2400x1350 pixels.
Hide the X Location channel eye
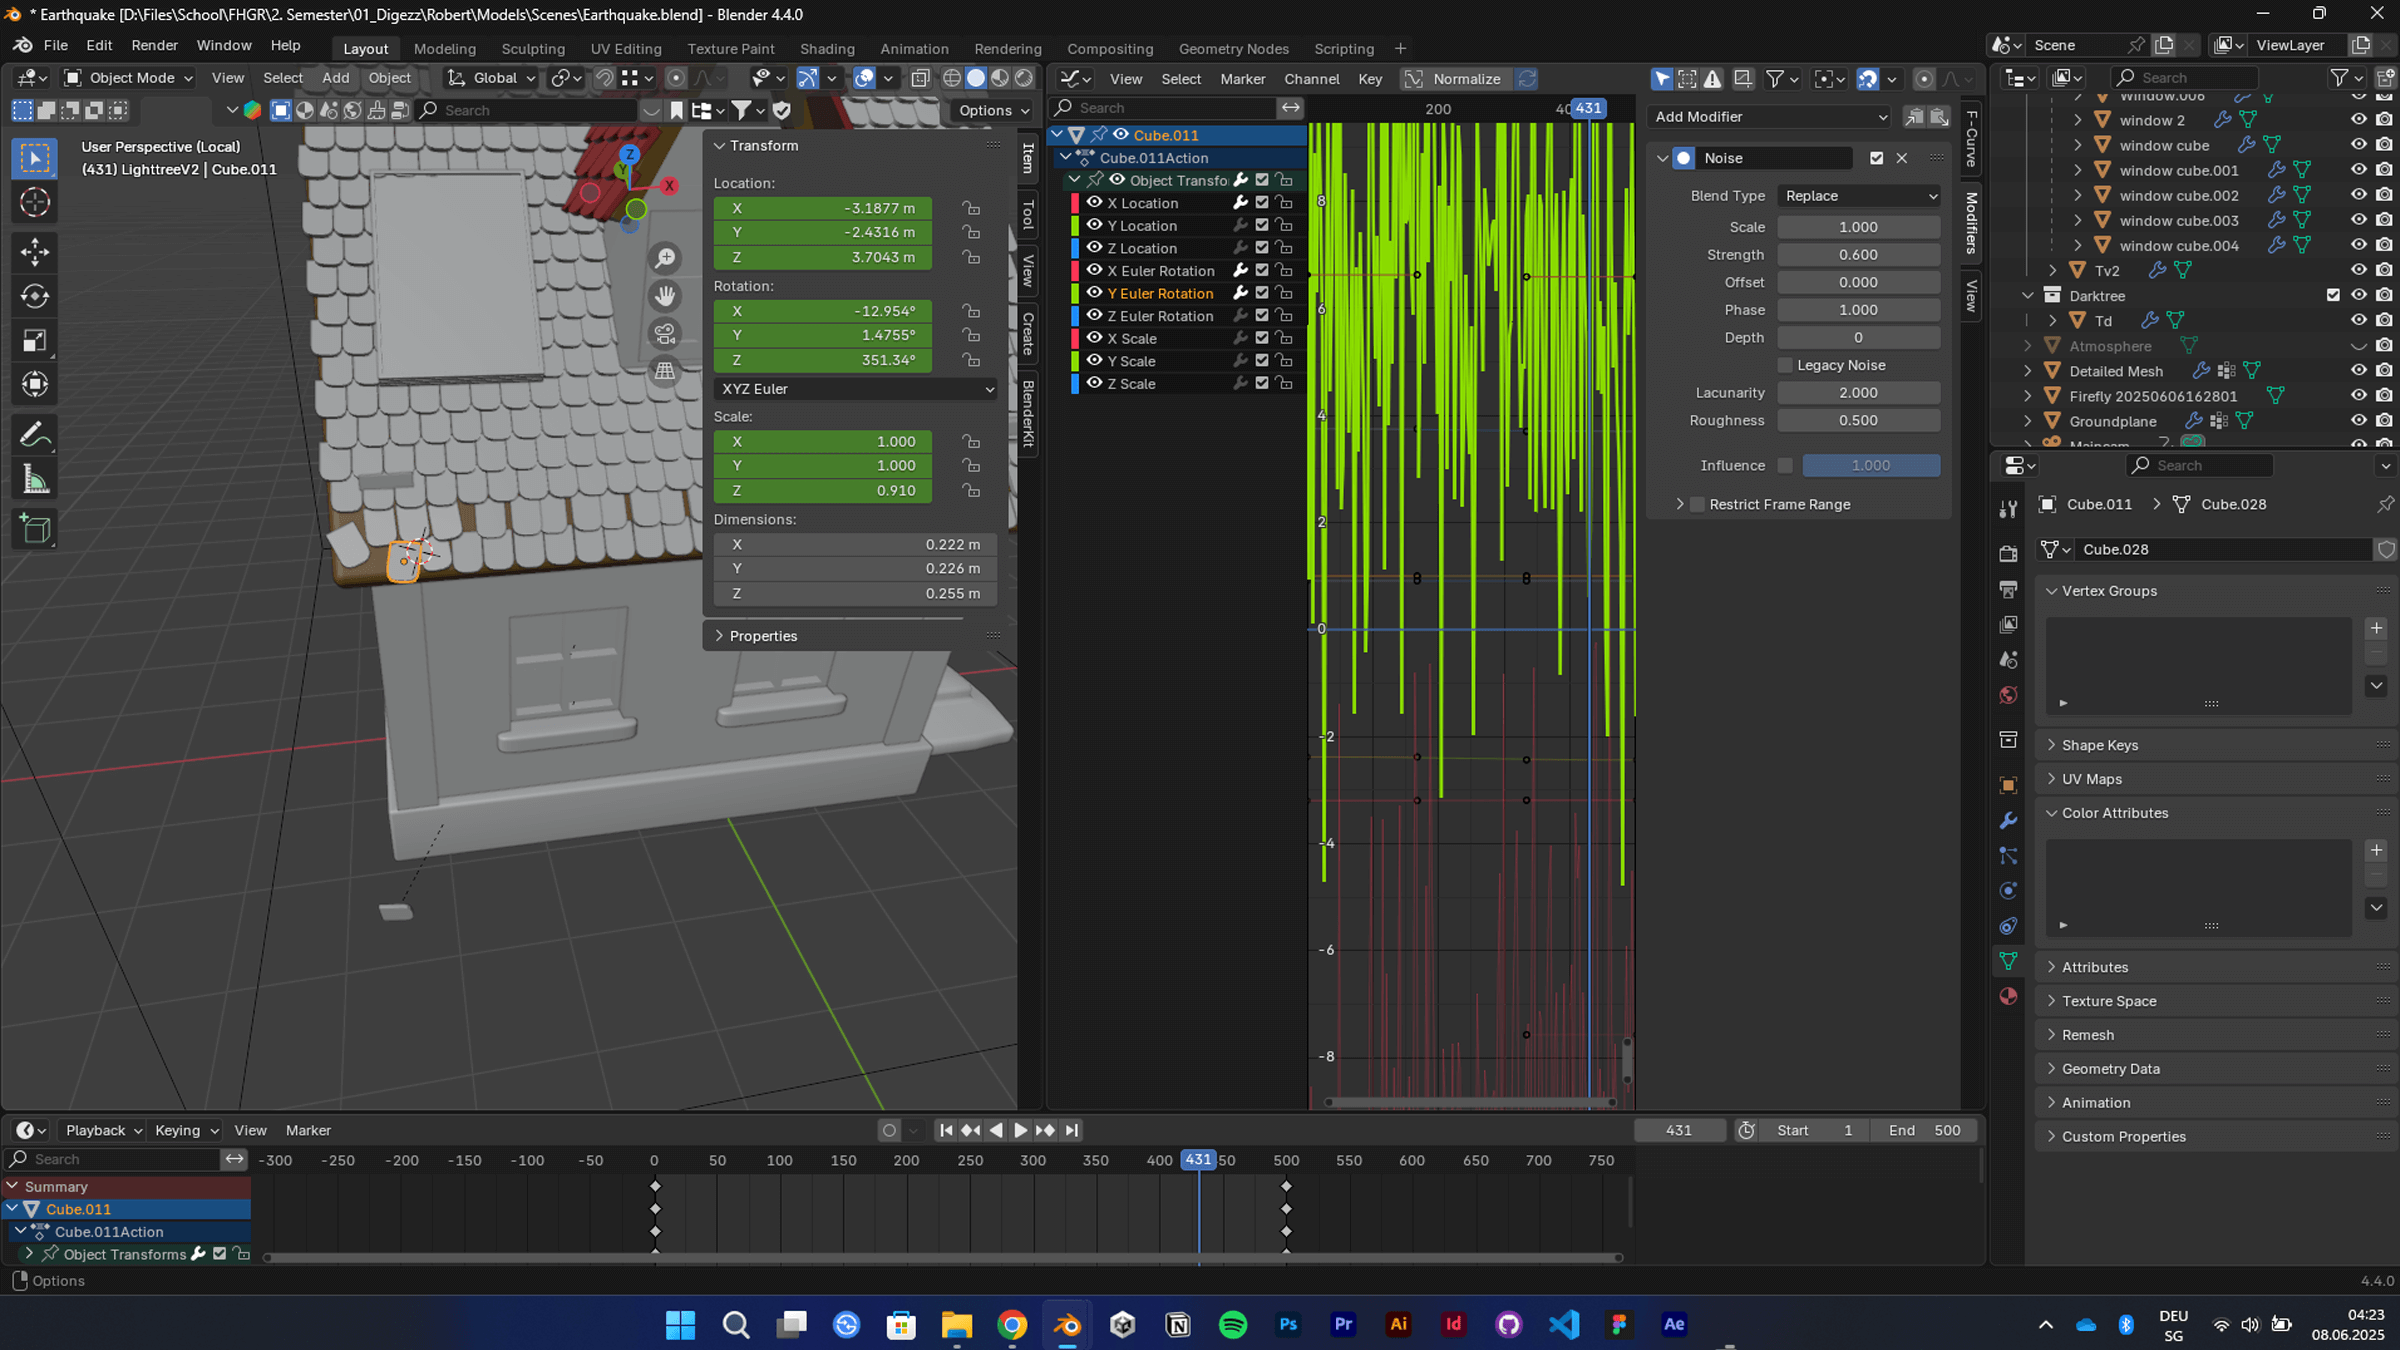coord(1094,203)
